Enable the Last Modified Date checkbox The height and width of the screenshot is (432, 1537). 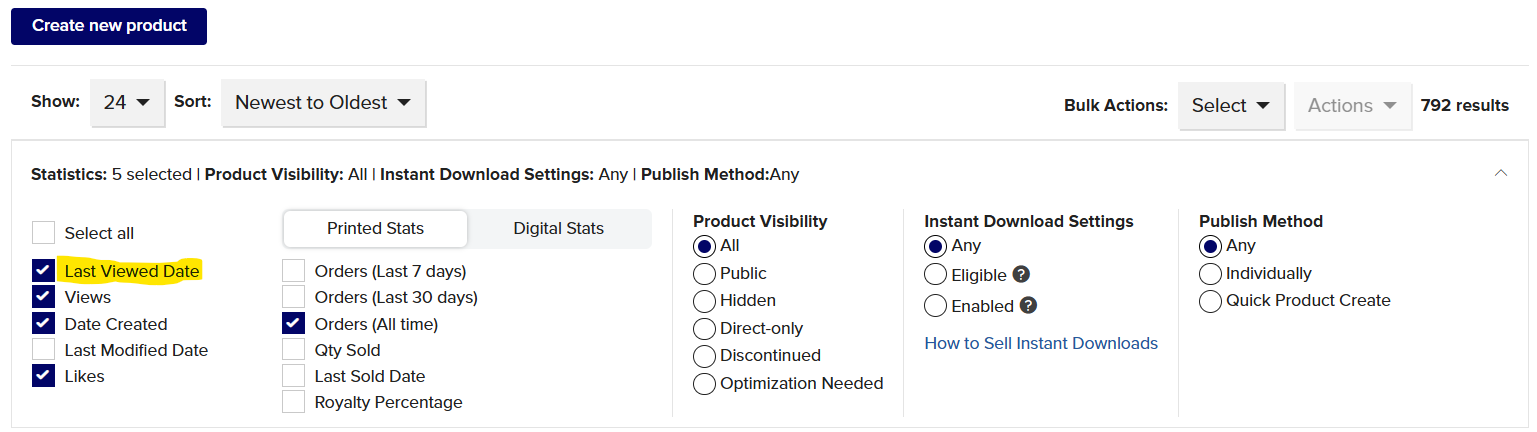(43, 350)
